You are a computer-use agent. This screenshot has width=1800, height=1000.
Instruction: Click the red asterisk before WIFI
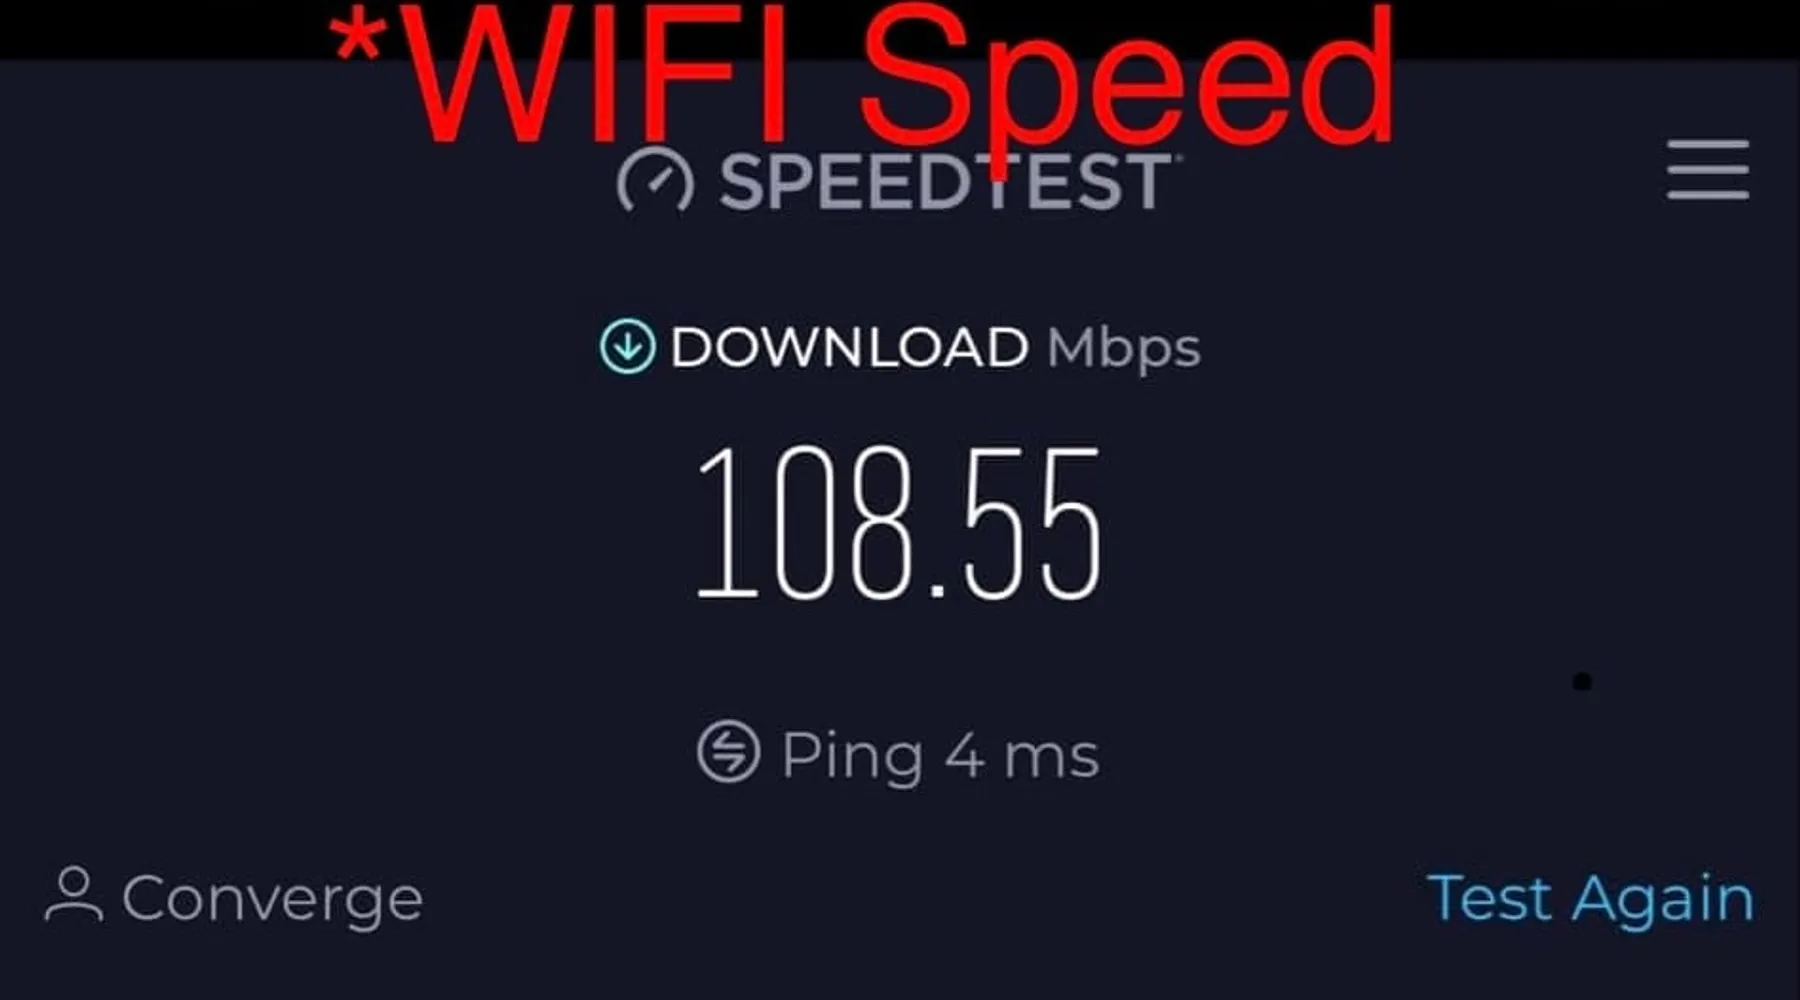click(357, 40)
